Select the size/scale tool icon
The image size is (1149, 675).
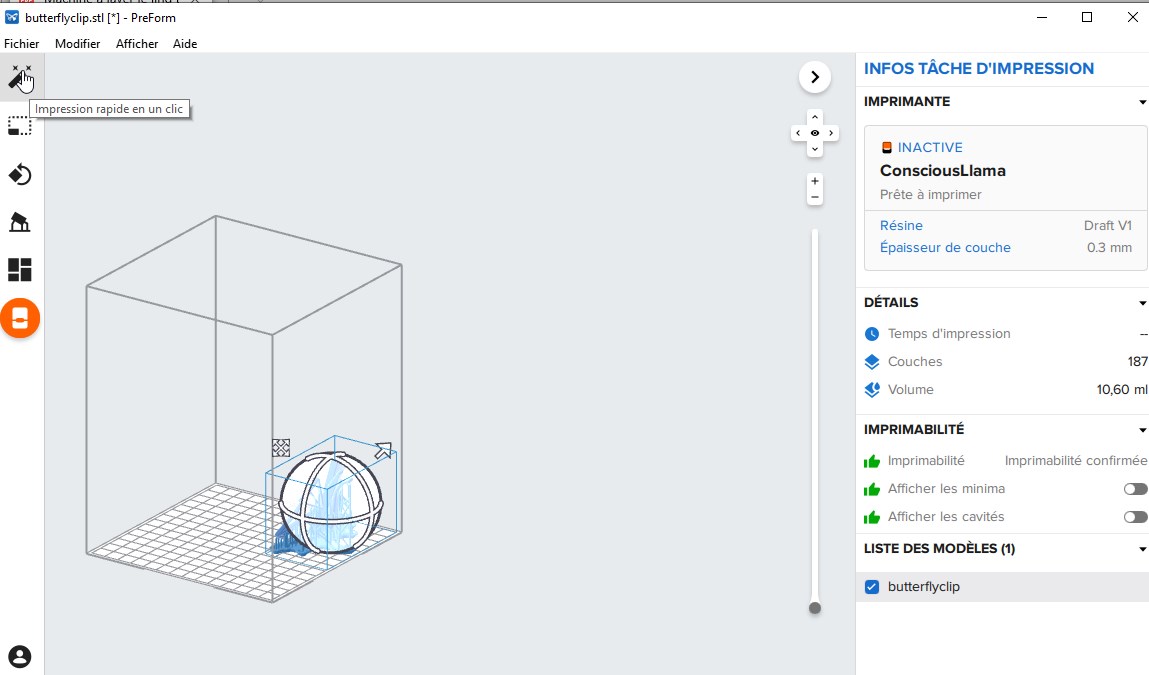(x=20, y=126)
